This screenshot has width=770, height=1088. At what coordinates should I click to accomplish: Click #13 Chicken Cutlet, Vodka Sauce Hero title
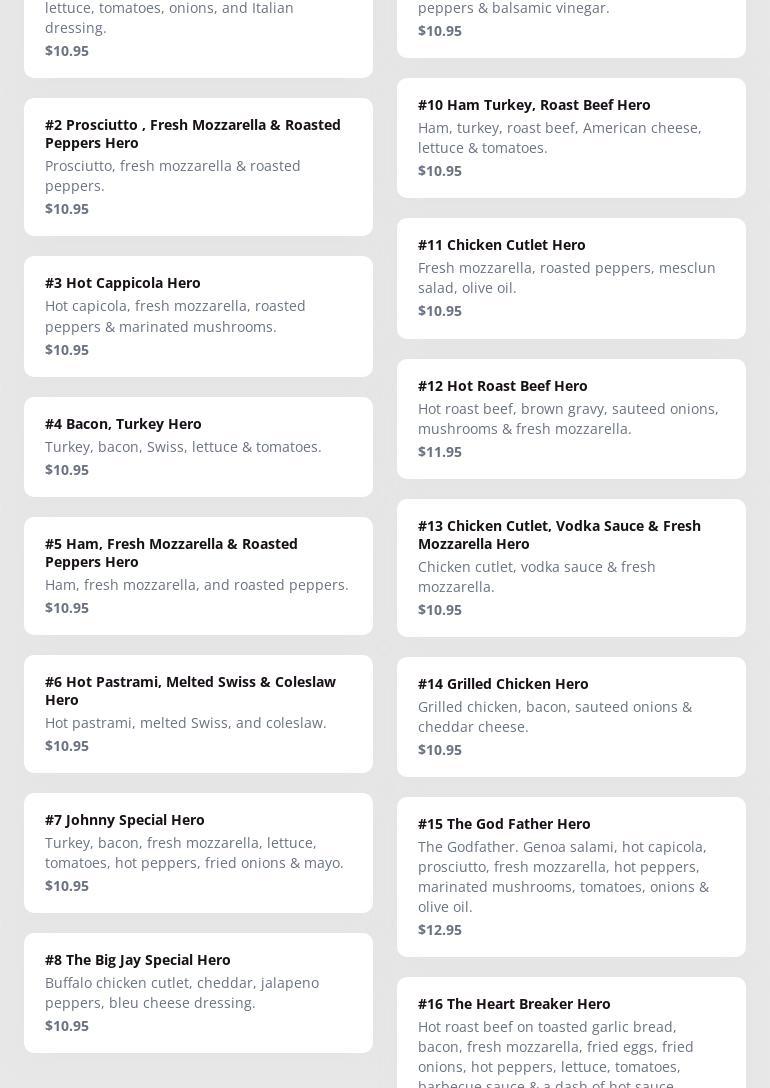(x=559, y=534)
